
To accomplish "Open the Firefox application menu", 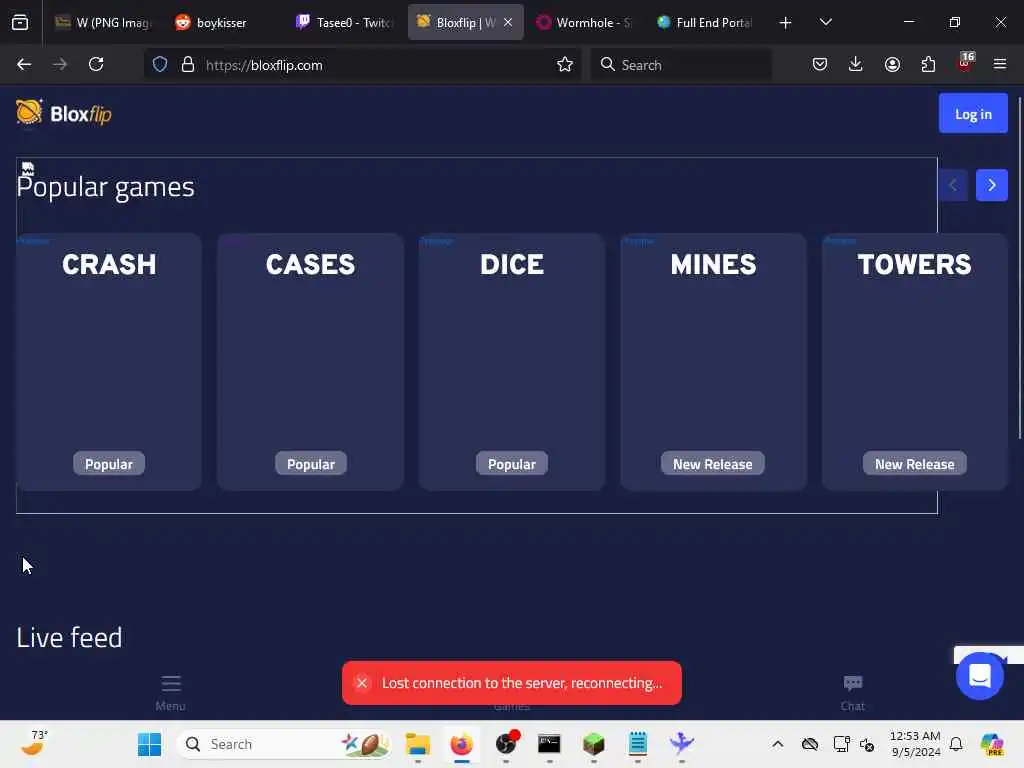I will [x=1000, y=64].
